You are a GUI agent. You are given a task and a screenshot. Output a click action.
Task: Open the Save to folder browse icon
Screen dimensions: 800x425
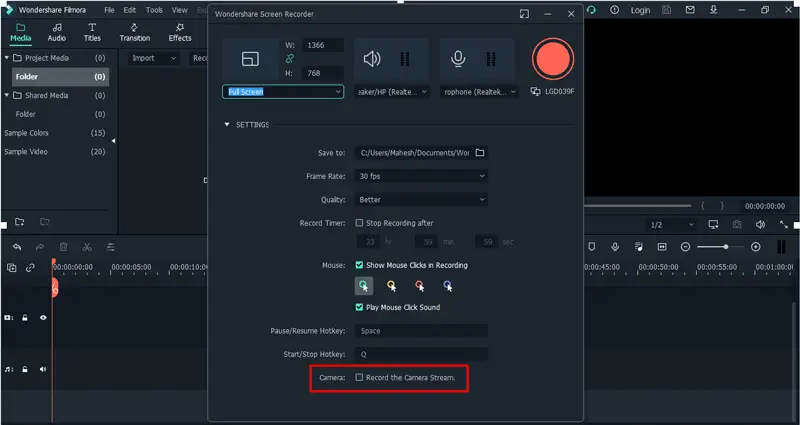coord(480,153)
